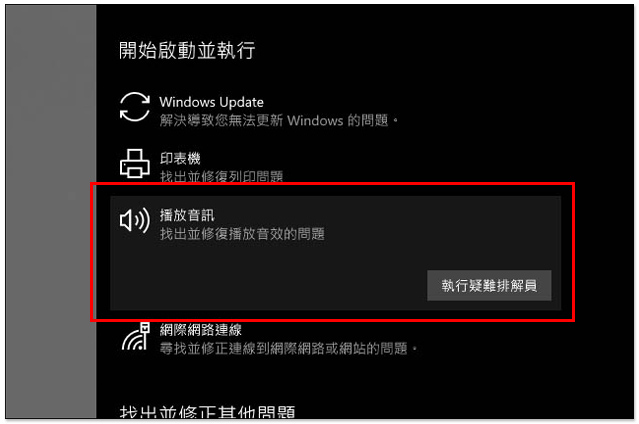
Task: Expand the 印表機 troubleshooter item
Action: click(180, 158)
